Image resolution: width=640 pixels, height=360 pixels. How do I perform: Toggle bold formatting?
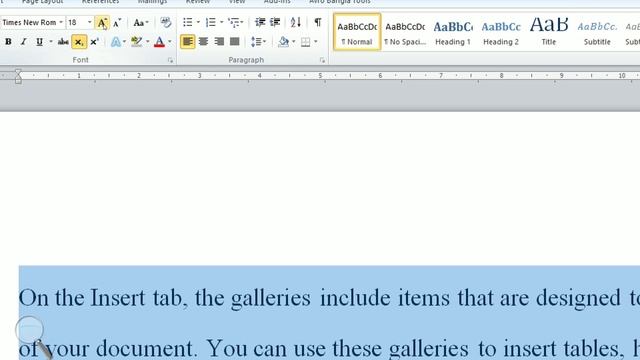click(x=8, y=42)
